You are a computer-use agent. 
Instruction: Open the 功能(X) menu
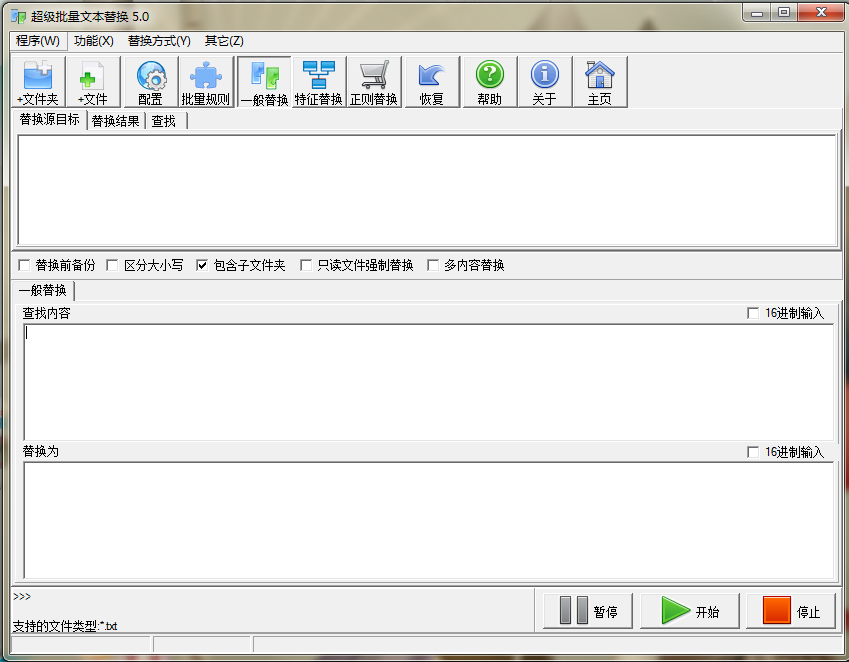click(94, 41)
